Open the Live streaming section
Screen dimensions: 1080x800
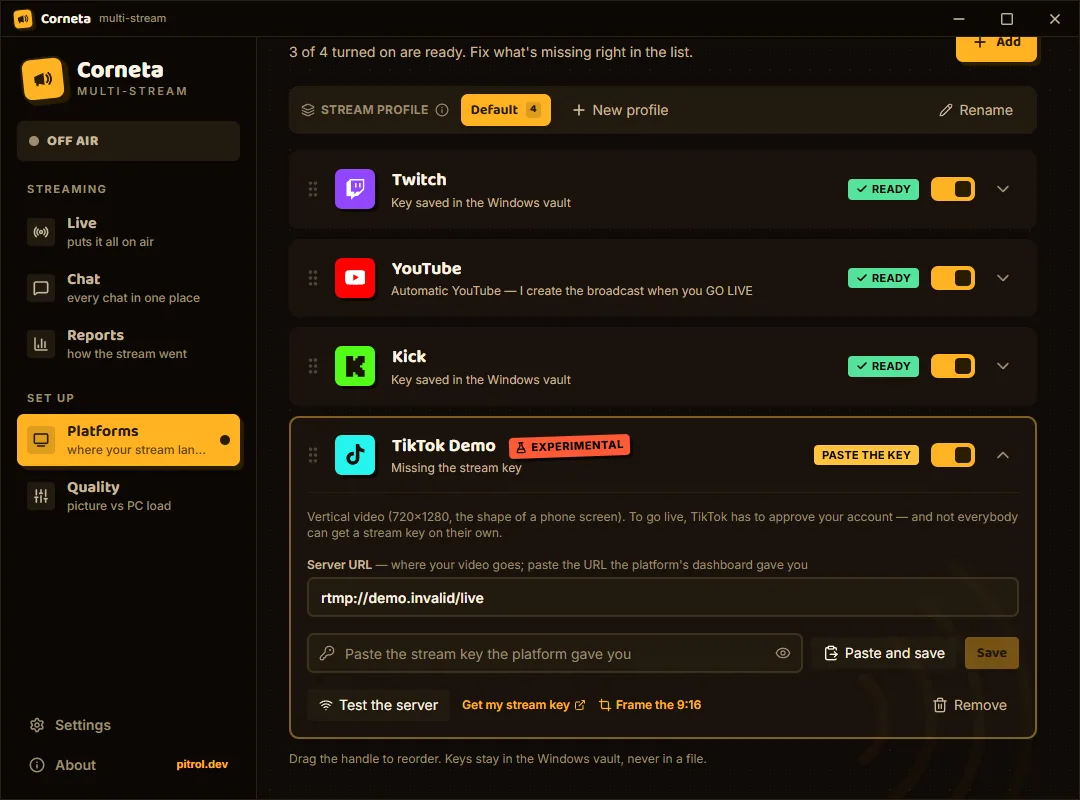point(128,232)
